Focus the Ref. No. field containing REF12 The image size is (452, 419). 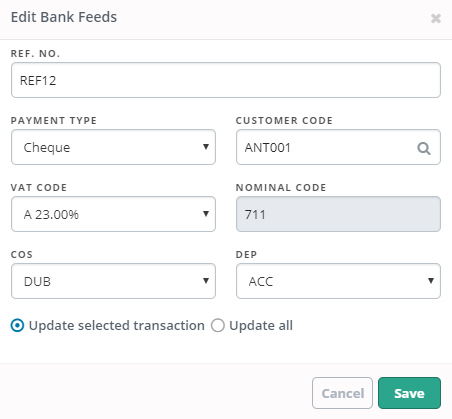tap(226, 80)
